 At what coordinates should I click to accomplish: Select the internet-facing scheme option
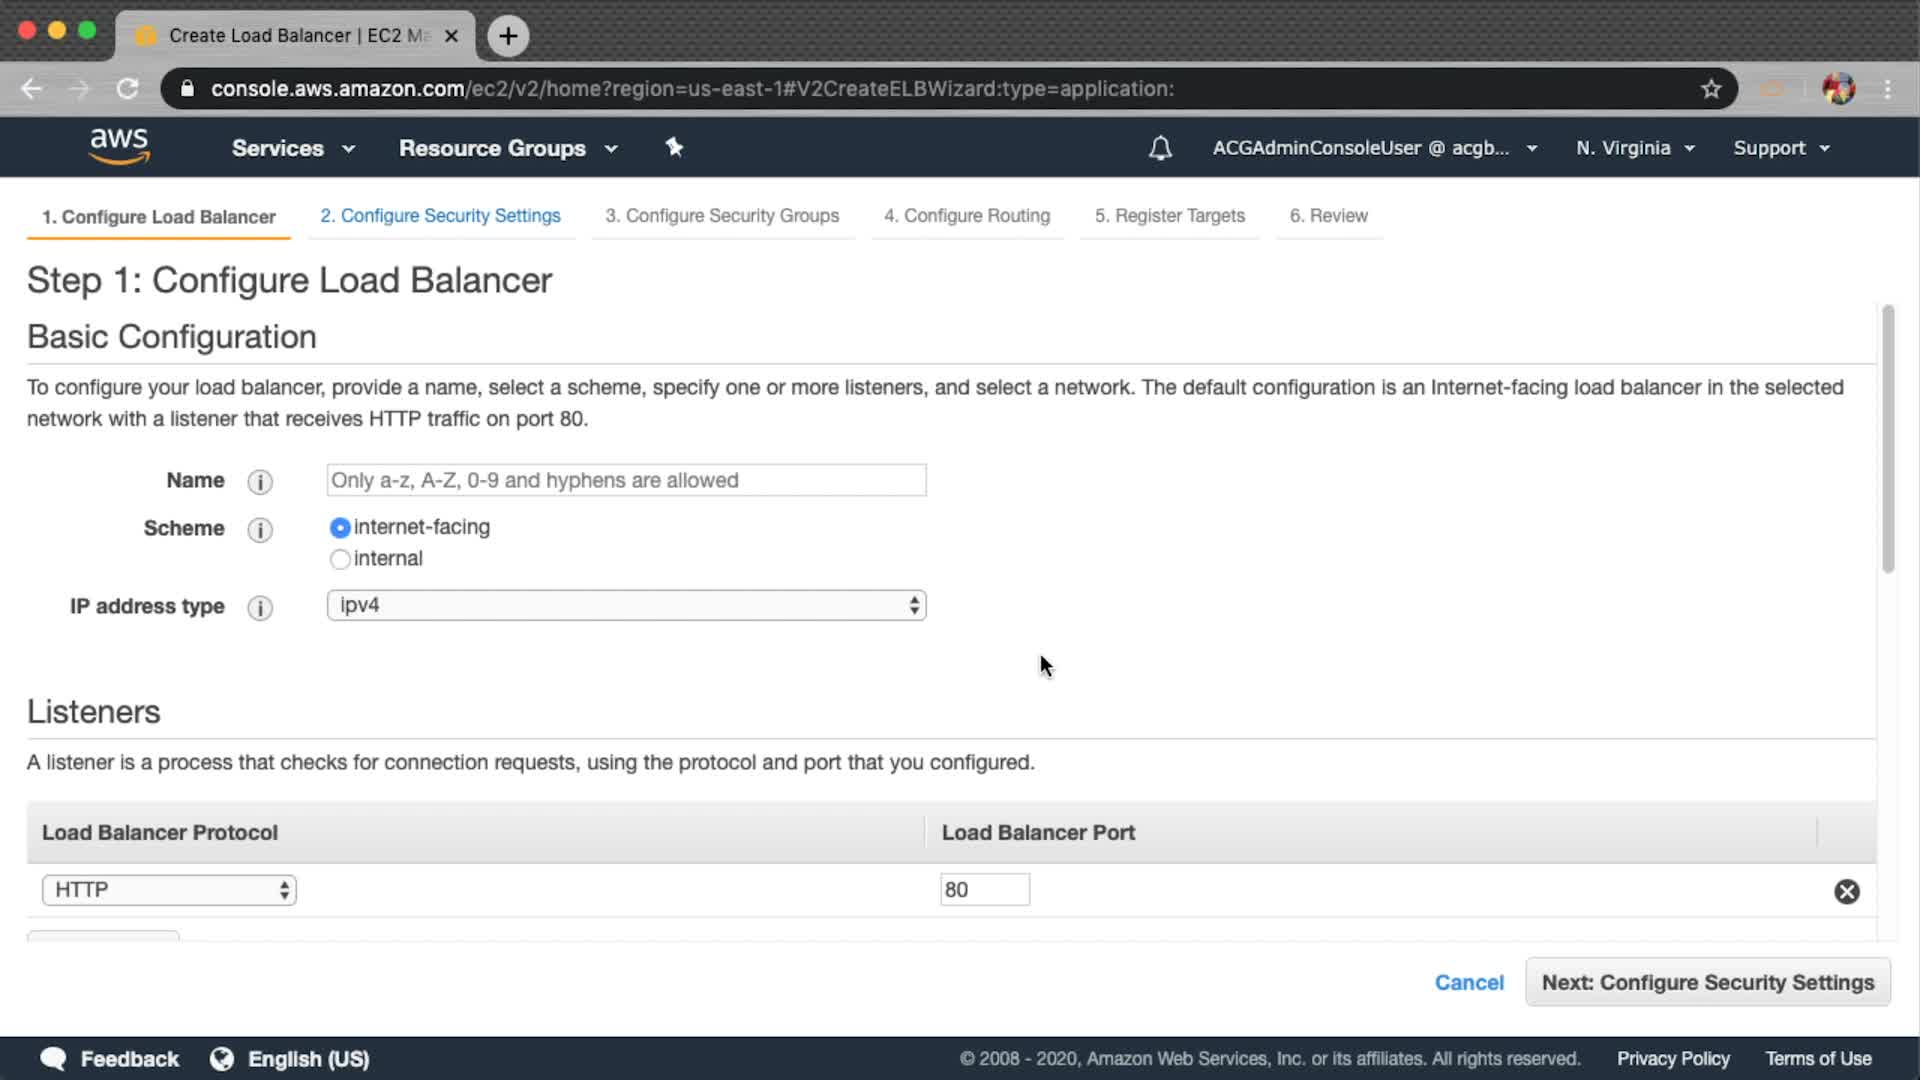click(340, 528)
